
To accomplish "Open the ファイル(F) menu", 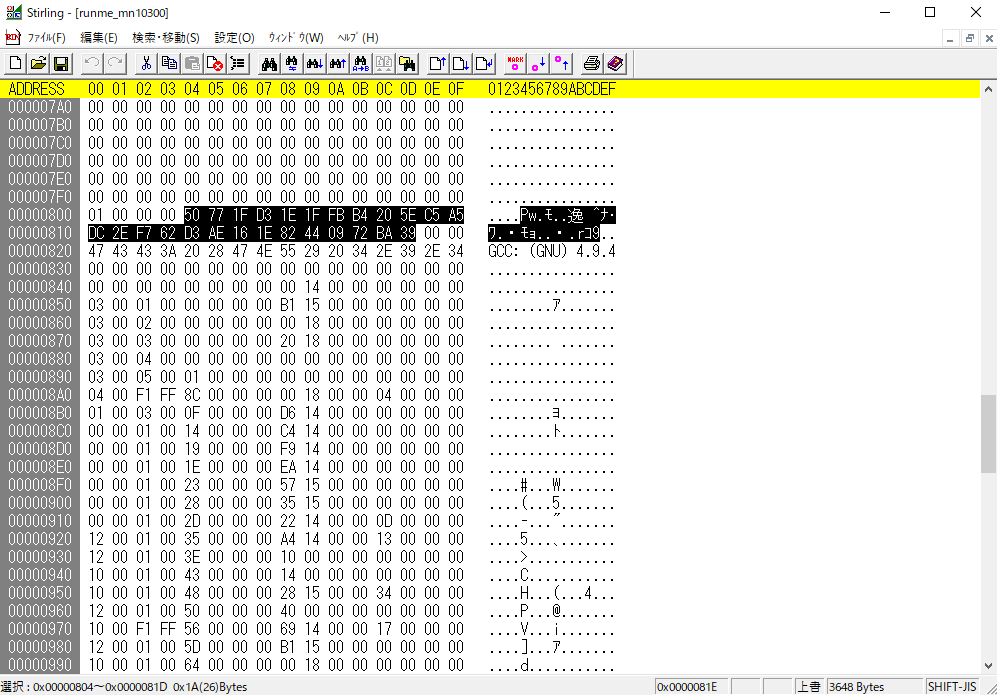I will tap(46, 38).
